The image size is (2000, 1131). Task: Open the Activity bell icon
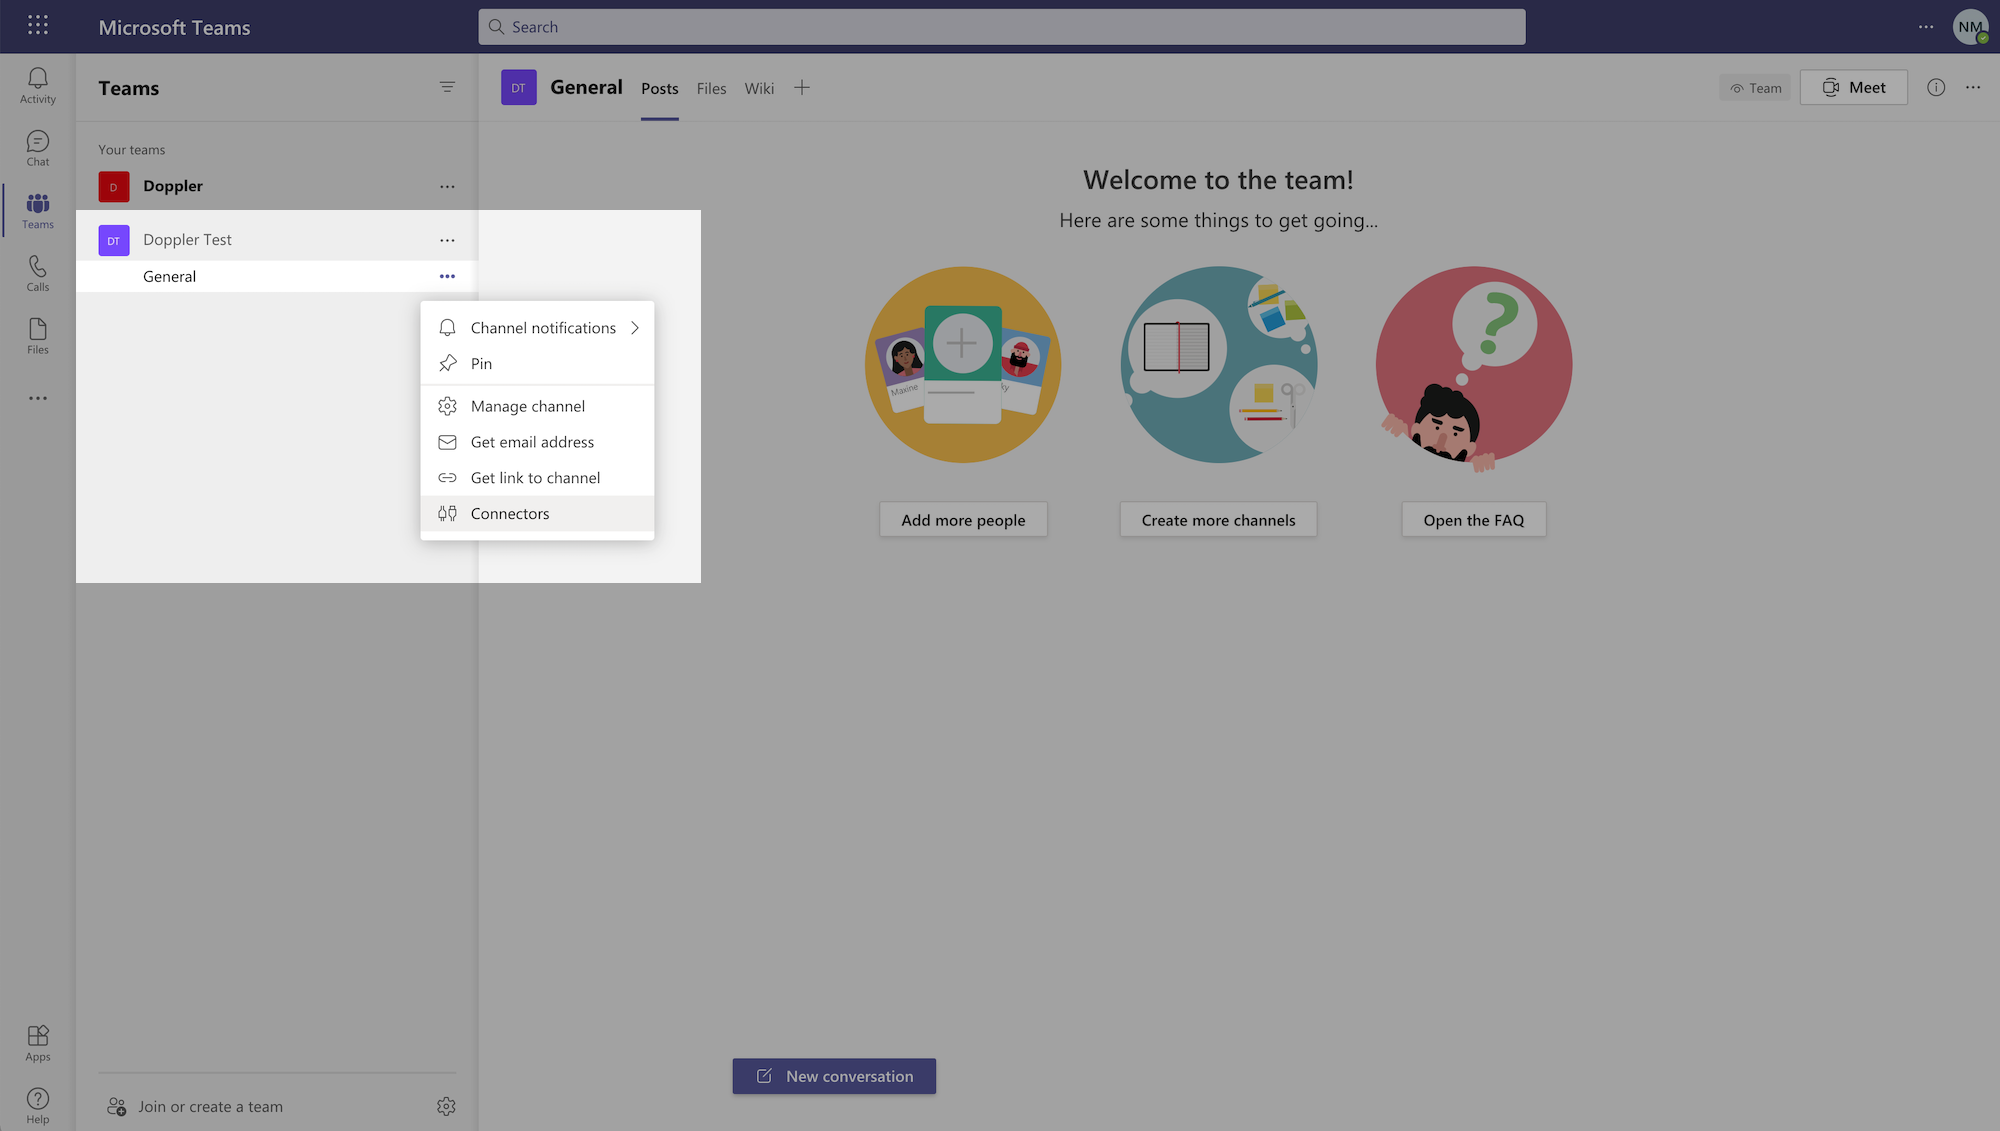pyautogui.click(x=38, y=85)
